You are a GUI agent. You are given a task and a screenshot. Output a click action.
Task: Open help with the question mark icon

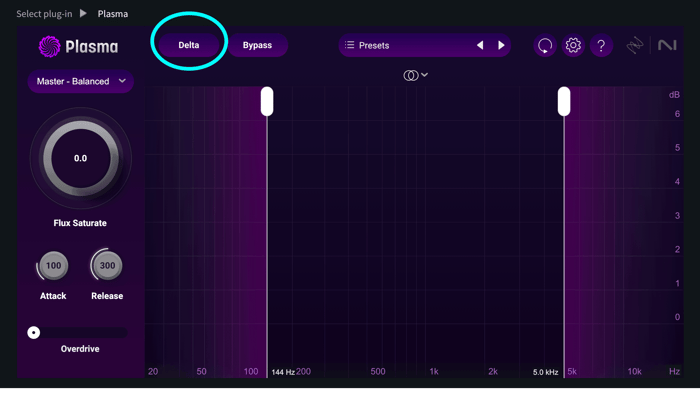(x=601, y=45)
